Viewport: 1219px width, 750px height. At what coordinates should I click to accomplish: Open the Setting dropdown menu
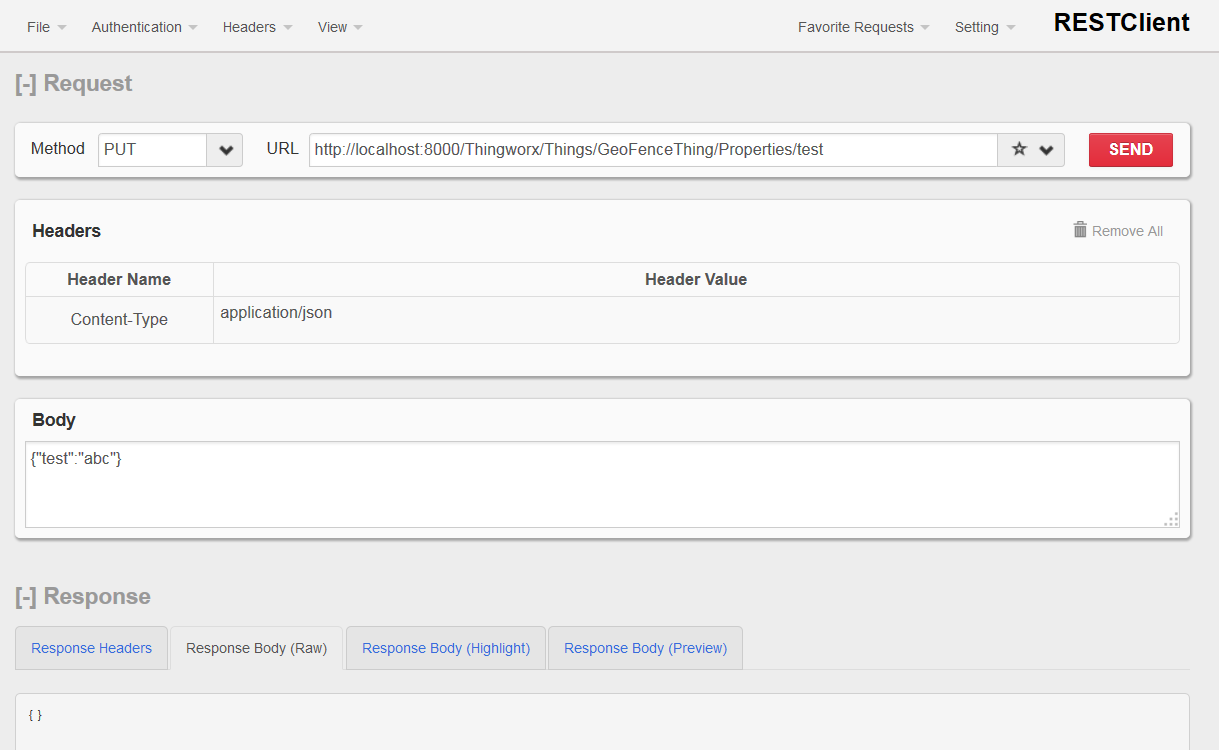point(984,27)
